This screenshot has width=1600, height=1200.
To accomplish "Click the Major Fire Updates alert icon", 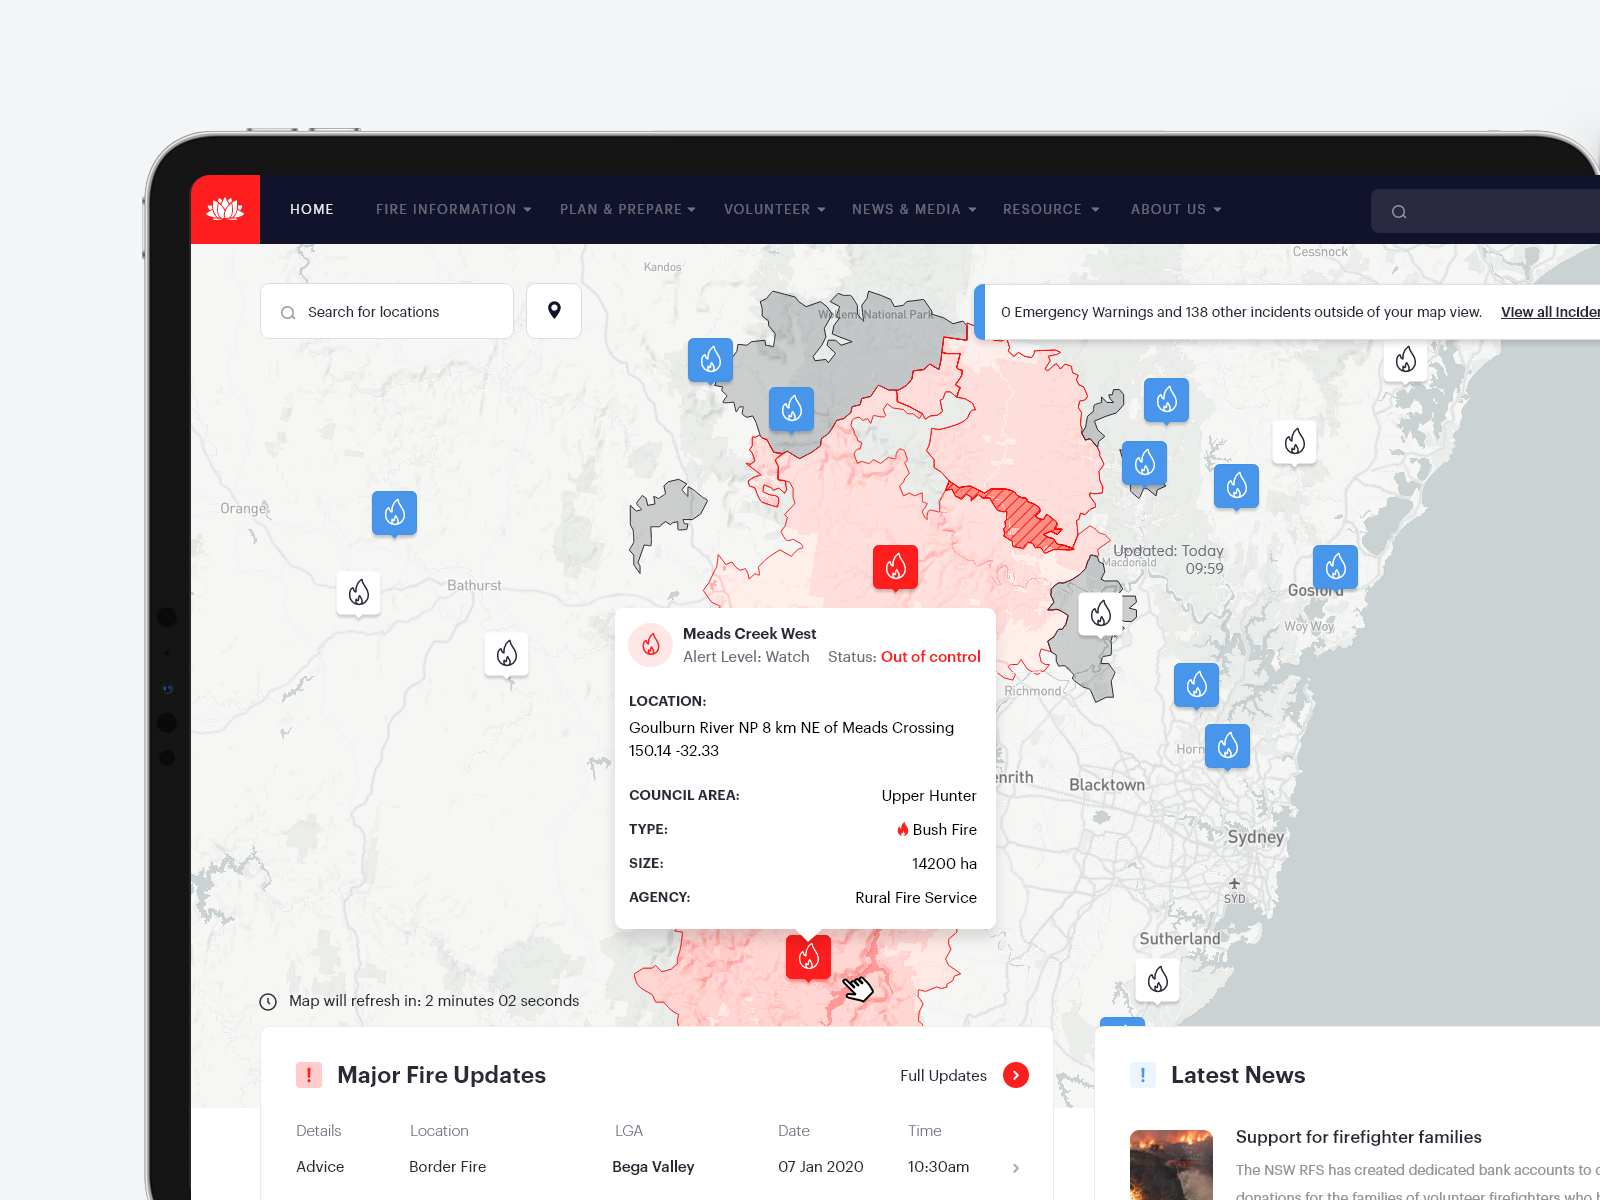I will (308, 1075).
